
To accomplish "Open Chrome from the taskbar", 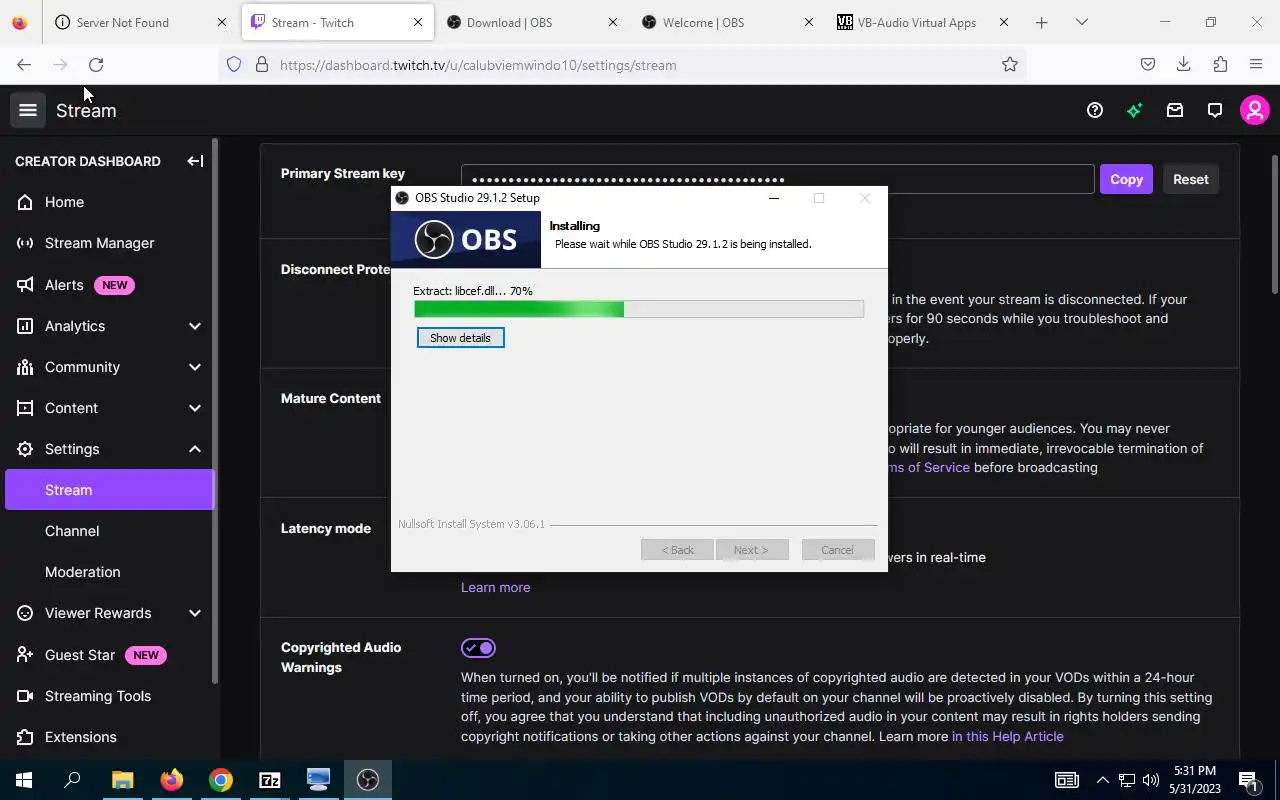I will tap(220, 780).
